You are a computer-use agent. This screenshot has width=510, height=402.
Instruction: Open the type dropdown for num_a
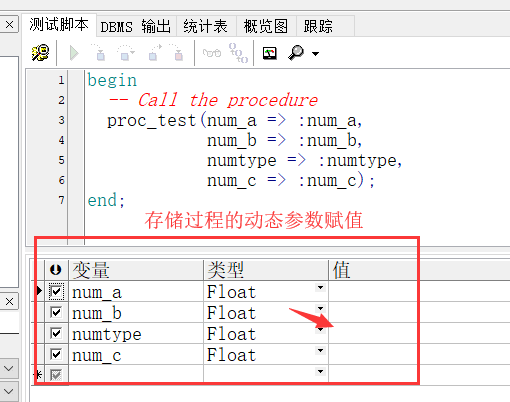(x=320, y=287)
